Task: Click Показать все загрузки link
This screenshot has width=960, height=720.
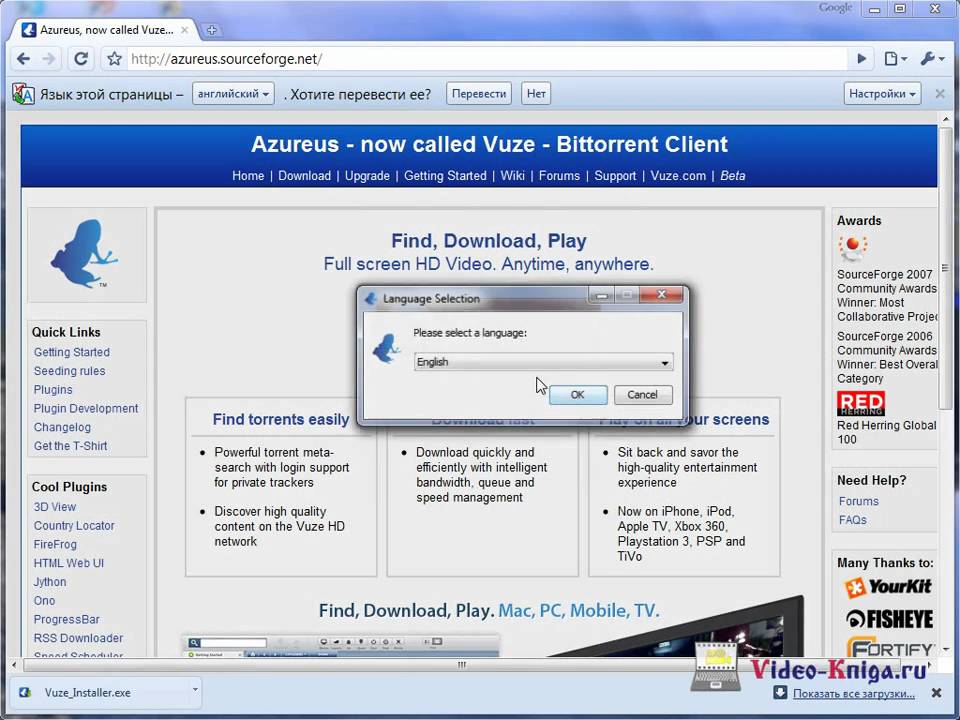Action: coord(853,694)
